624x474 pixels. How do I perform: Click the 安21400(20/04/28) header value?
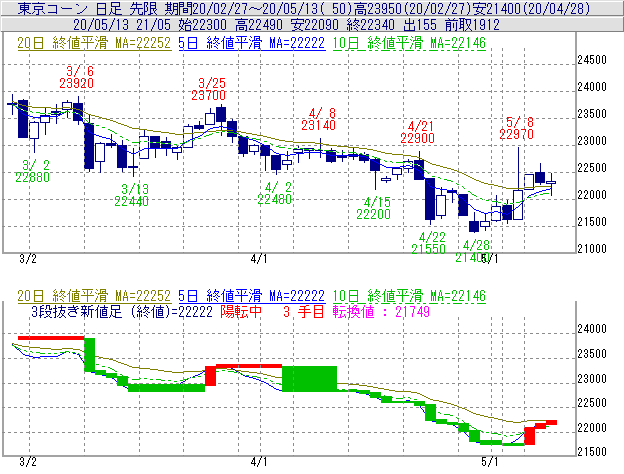pos(531,8)
